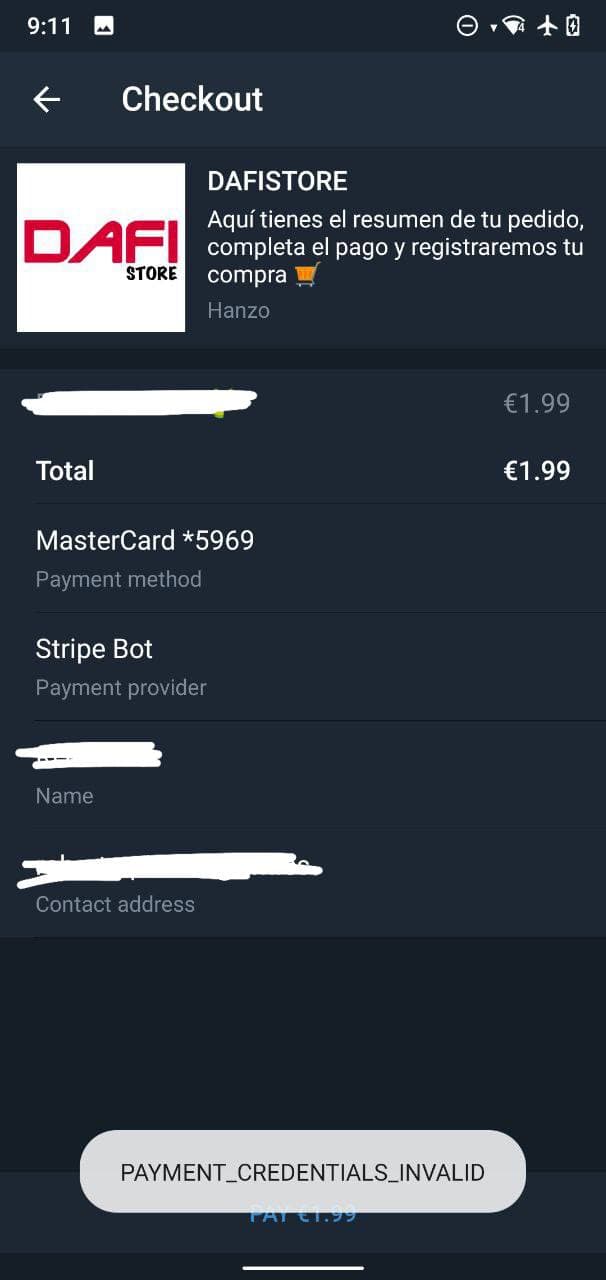This screenshot has height=1280, width=606.
Task: Open the picture notification icon in status bar
Action: pyautogui.click(x=104, y=27)
